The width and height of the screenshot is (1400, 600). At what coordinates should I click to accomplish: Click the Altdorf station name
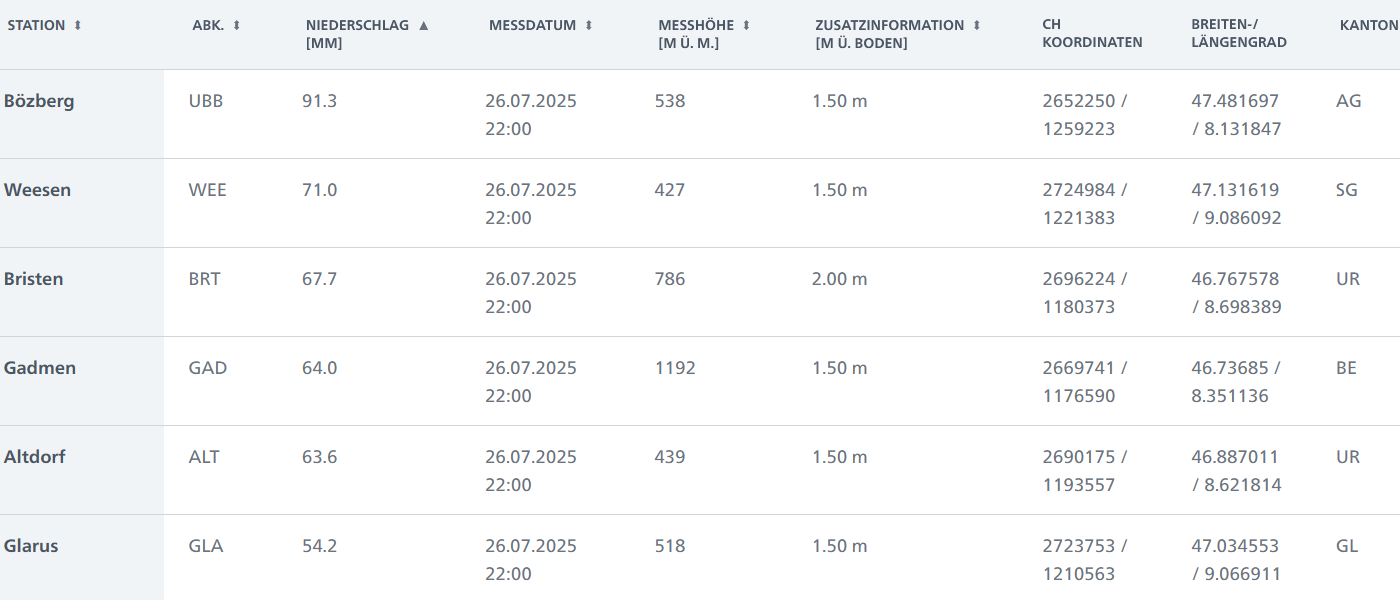coord(35,457)
